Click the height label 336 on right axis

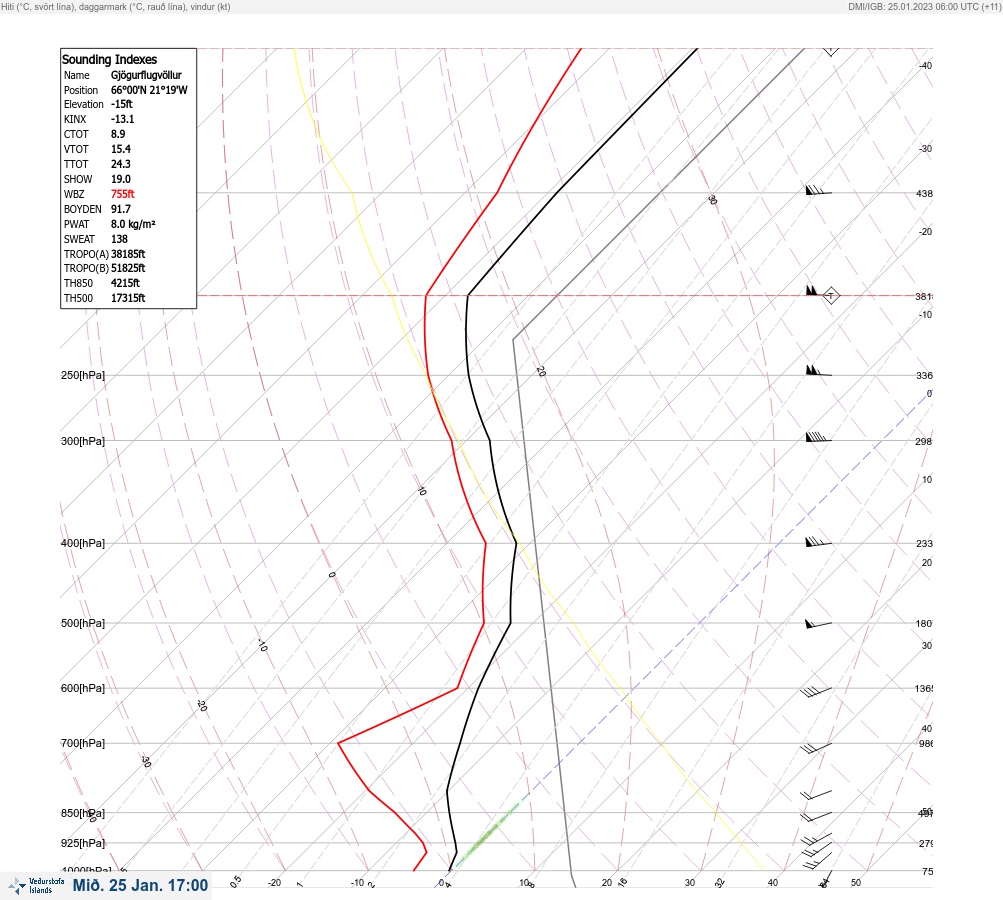point(924,375)
